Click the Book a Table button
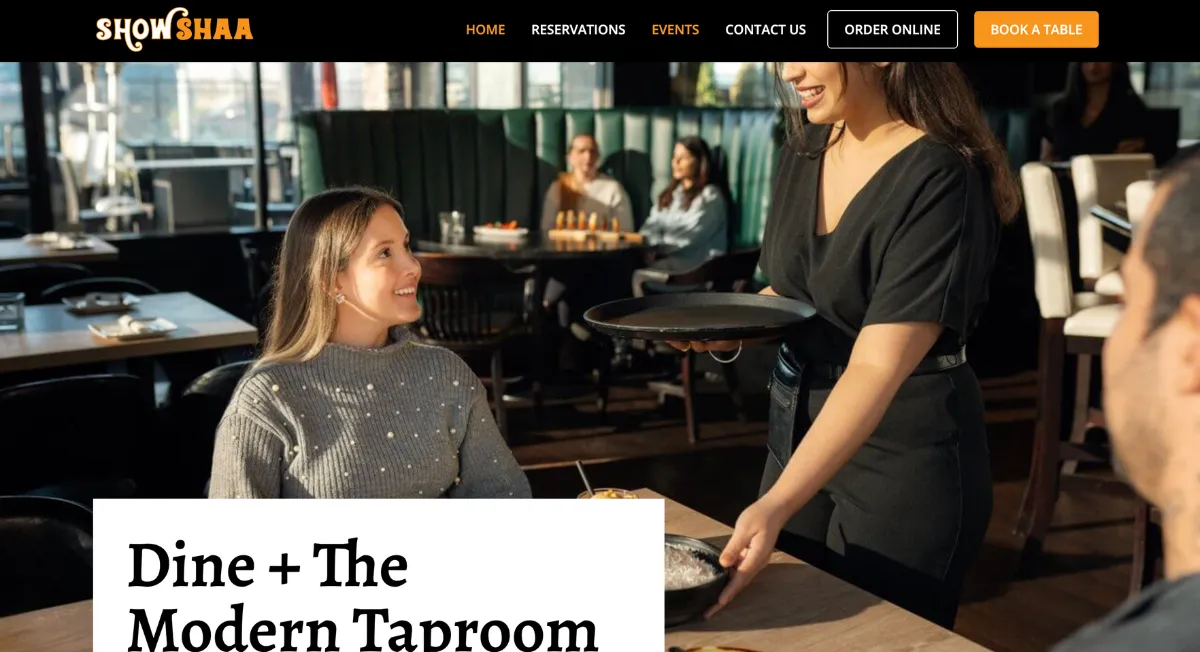 click(x=1036, y=29)
